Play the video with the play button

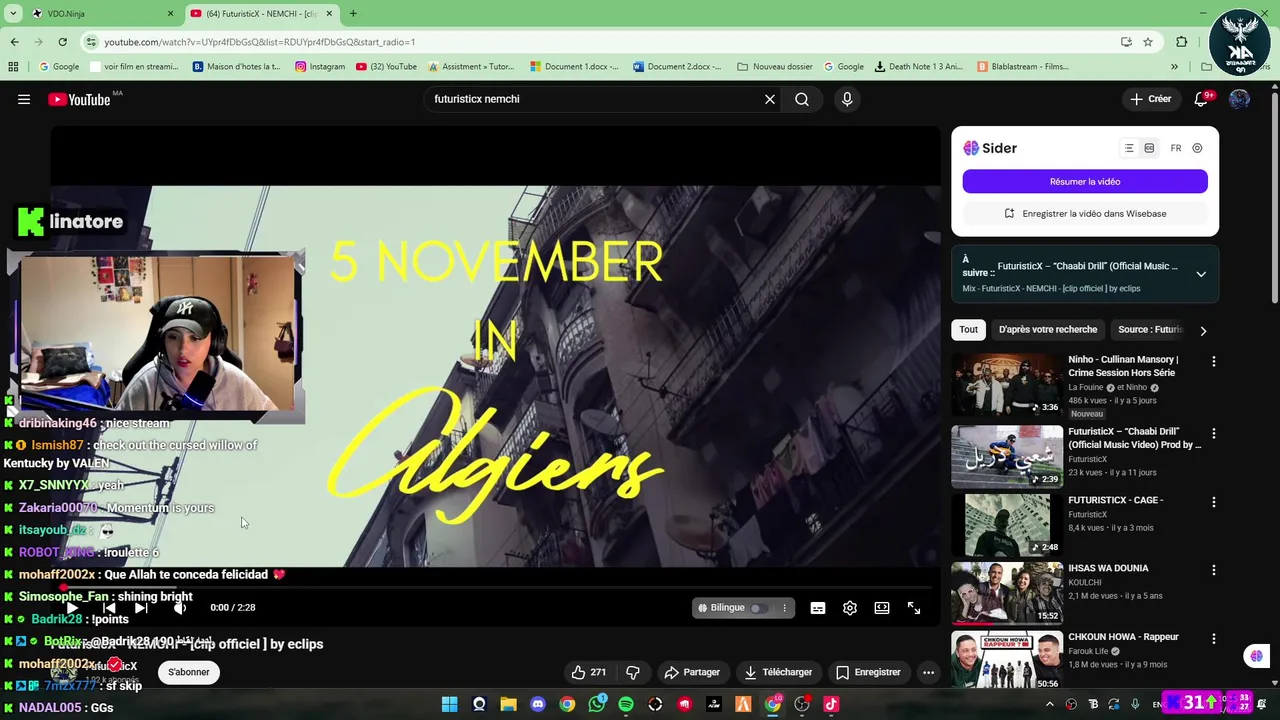click(x=72, y=607)
